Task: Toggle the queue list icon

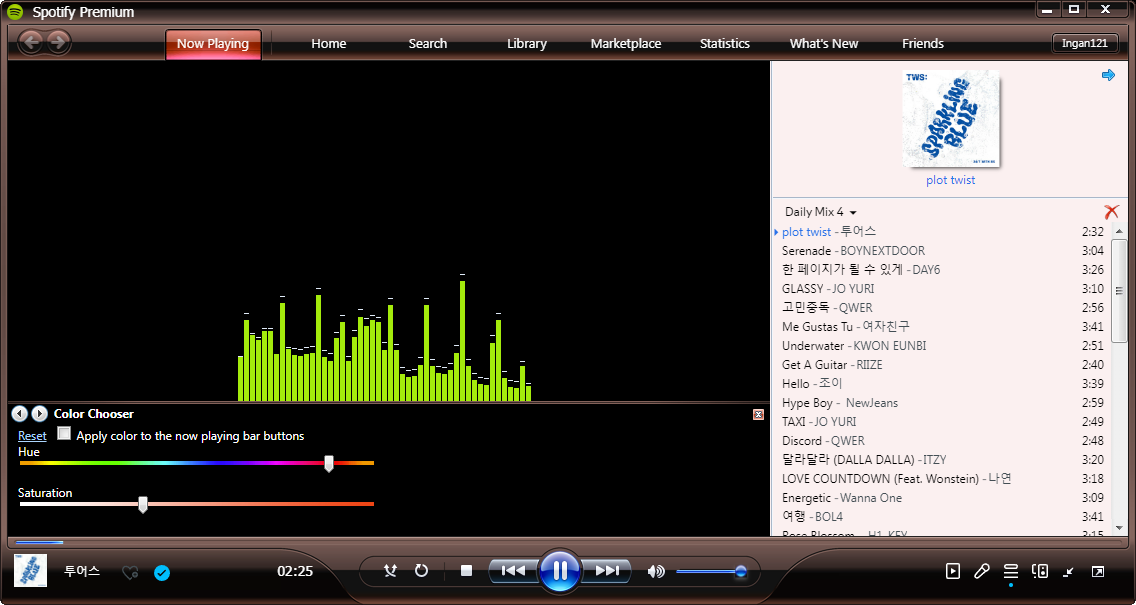Action: pyautogui.click(x=1011, y=572)
